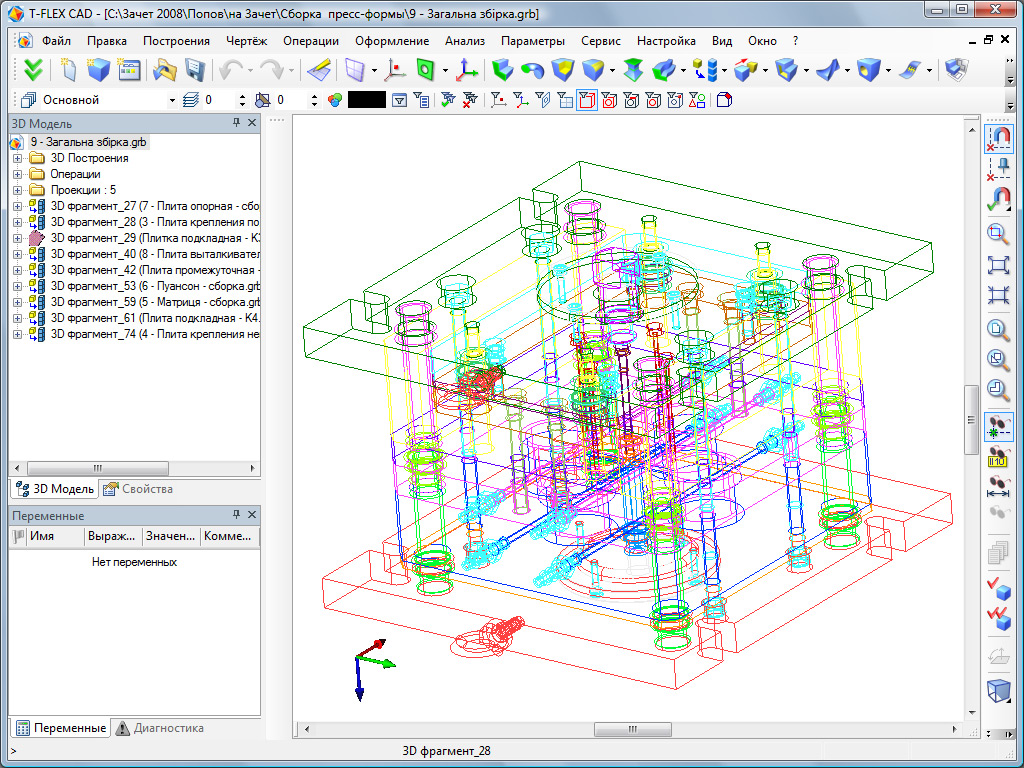Open the Файл menu

click(x=56, y=40)
